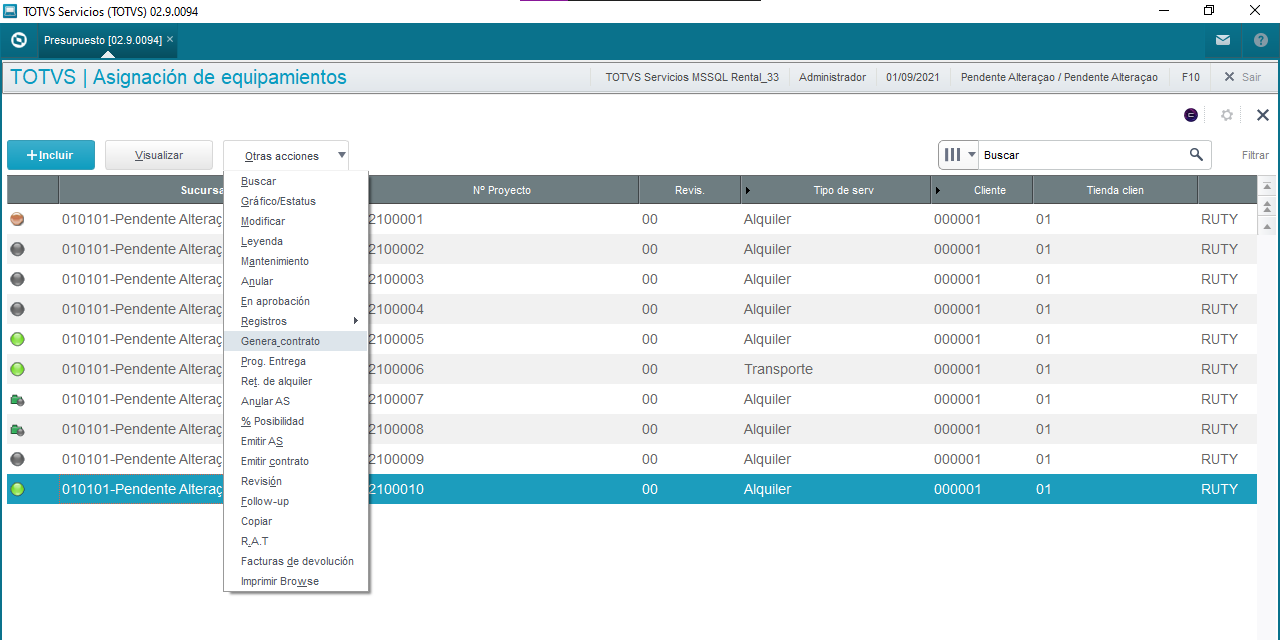
Task: Choose Facturas de devolución from the menu
Action: [x=296, y=561]
